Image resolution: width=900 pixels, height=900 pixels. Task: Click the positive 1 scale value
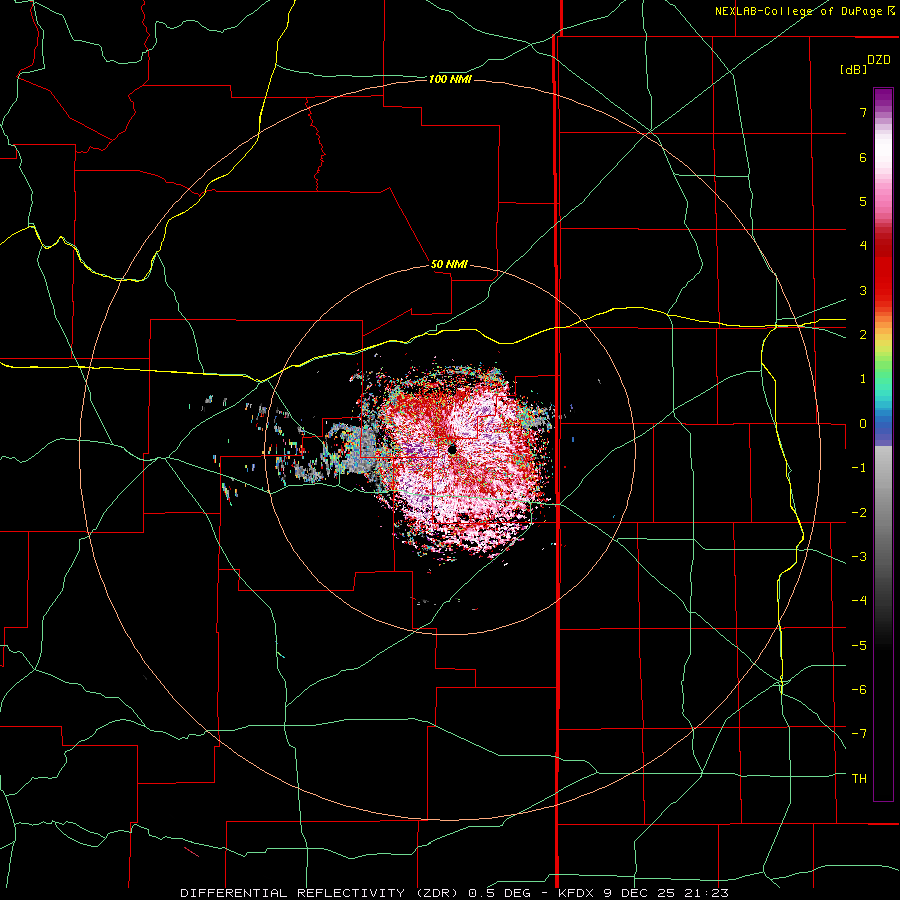[x=863, y=379]
